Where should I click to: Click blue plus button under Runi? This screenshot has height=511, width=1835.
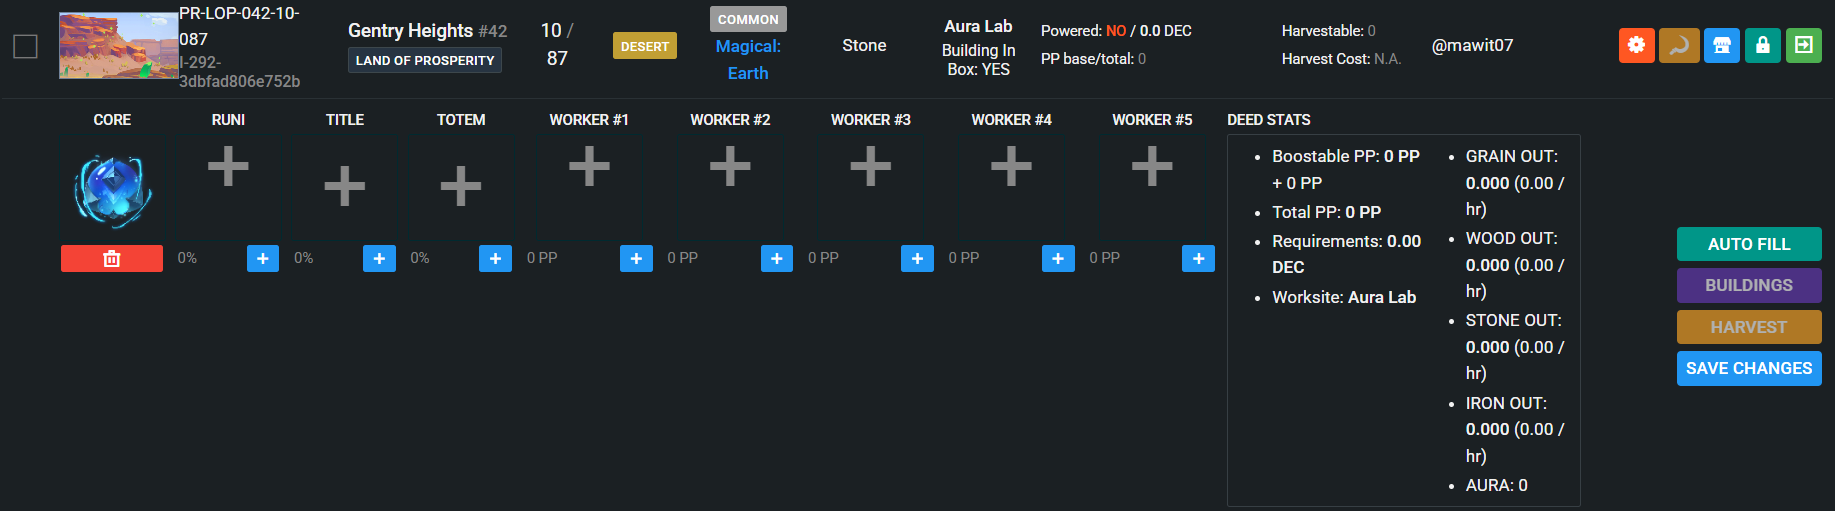[263, 259]
